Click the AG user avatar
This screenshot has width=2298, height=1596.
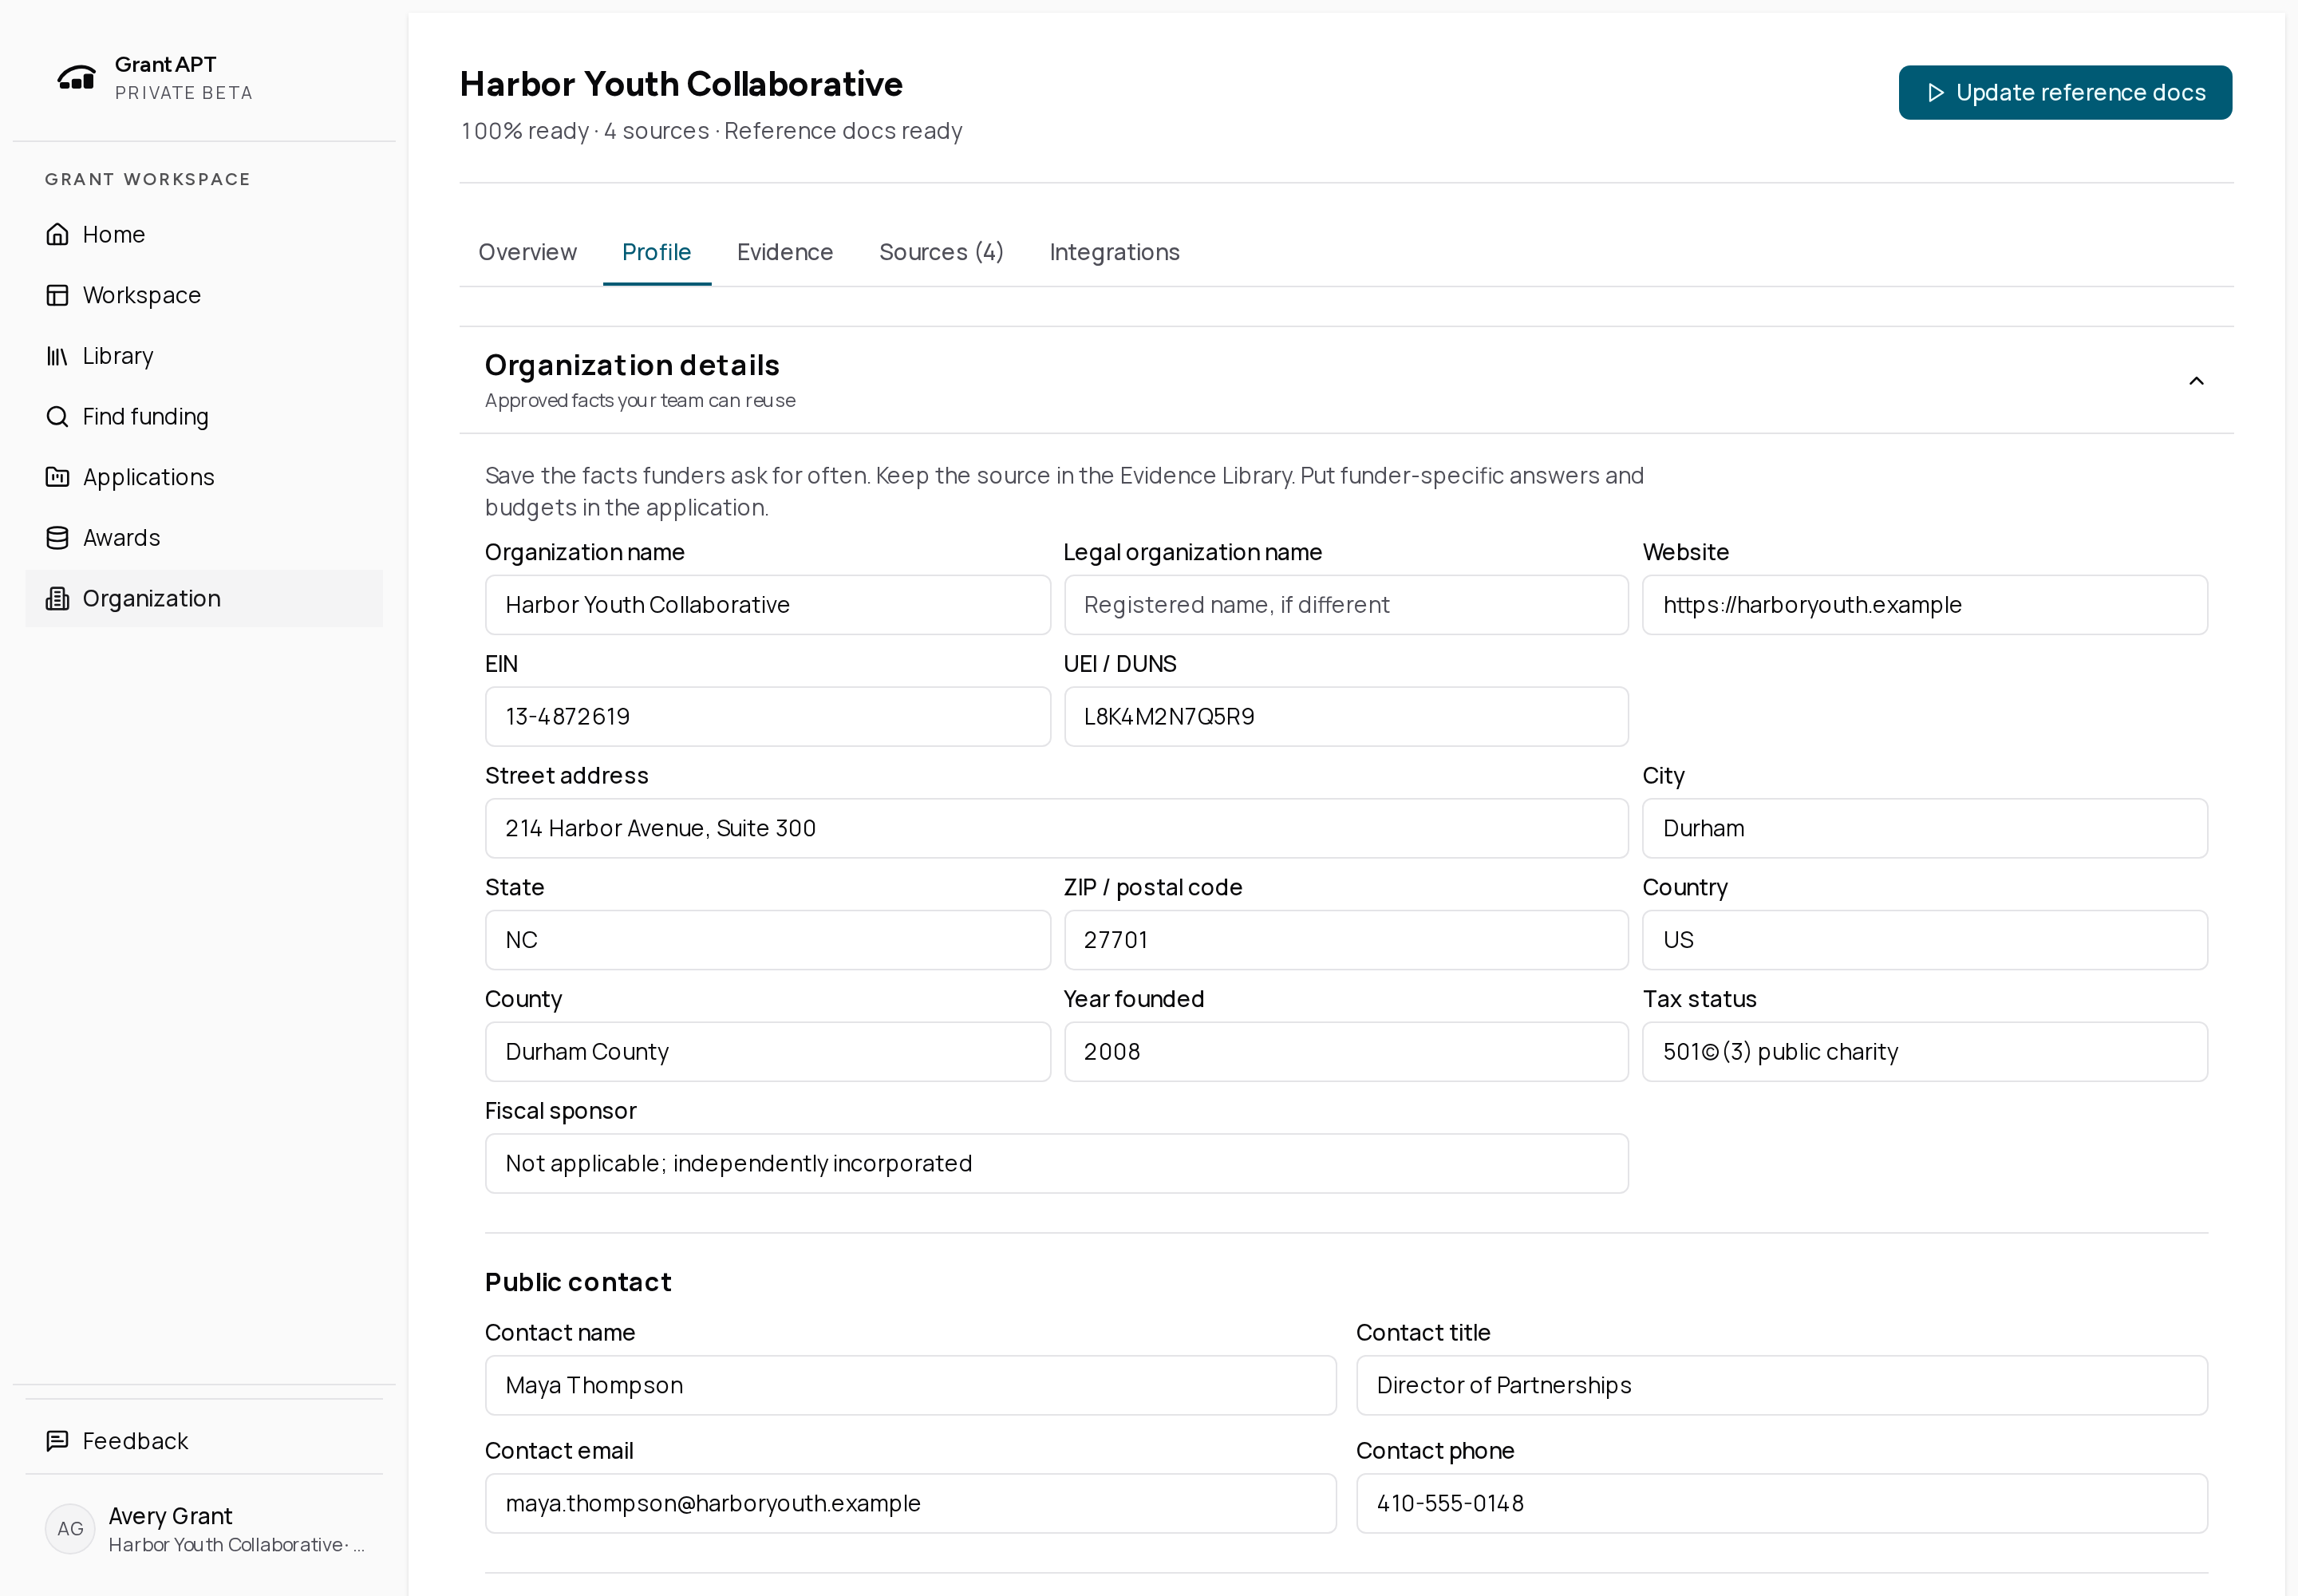[70, 1529]
